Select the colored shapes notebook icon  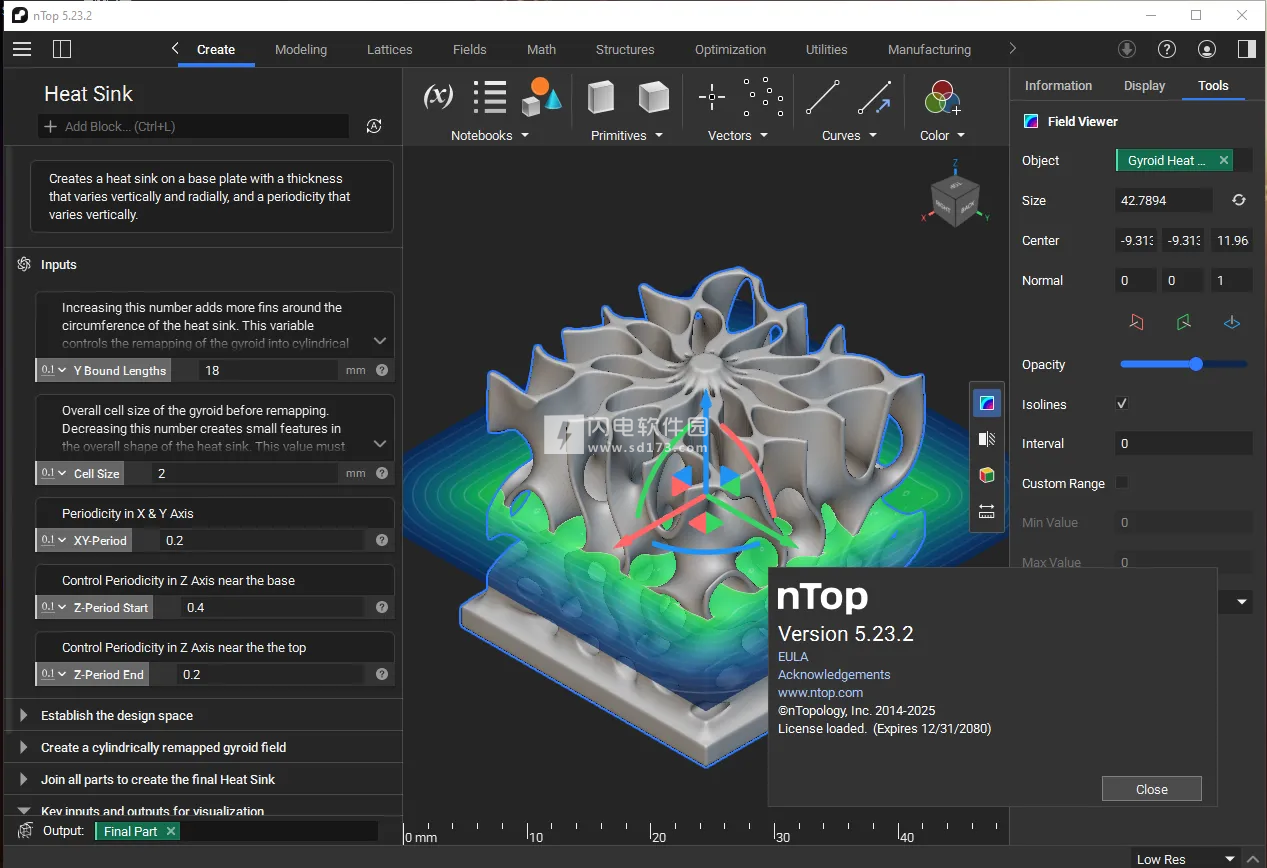point(541,97)
